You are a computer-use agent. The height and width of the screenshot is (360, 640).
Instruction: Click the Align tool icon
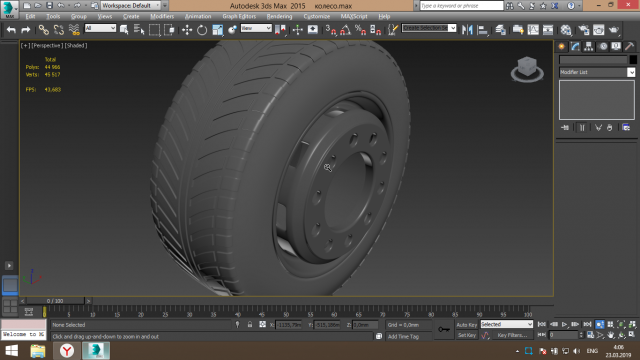tap(482, 30)
